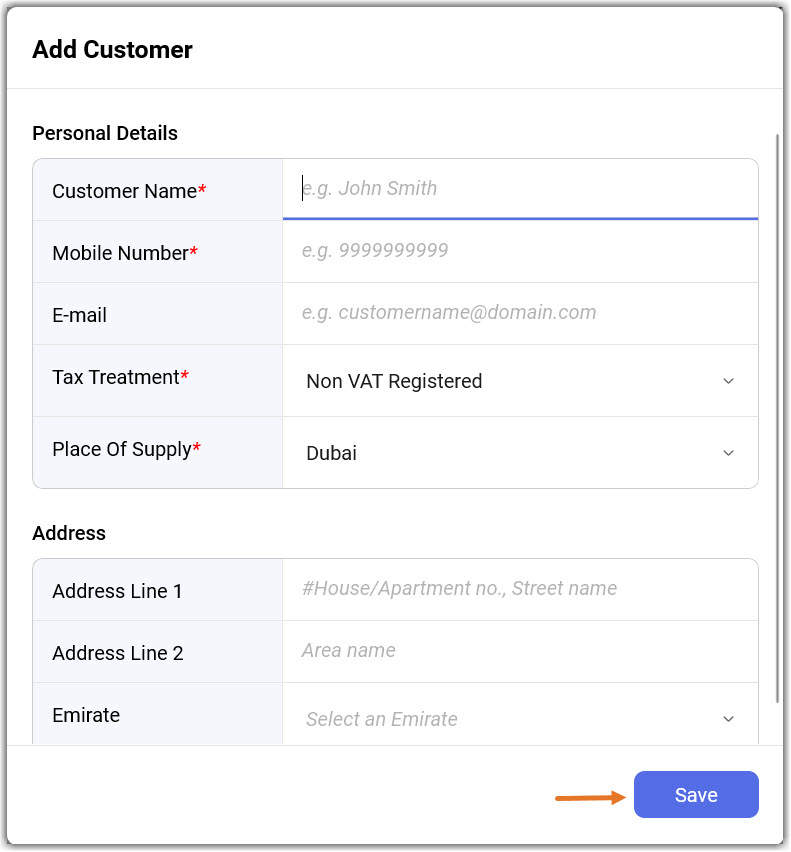Click the Personal Details section heading
Screen dimensions: 791x852
click(x=105, y=133)
